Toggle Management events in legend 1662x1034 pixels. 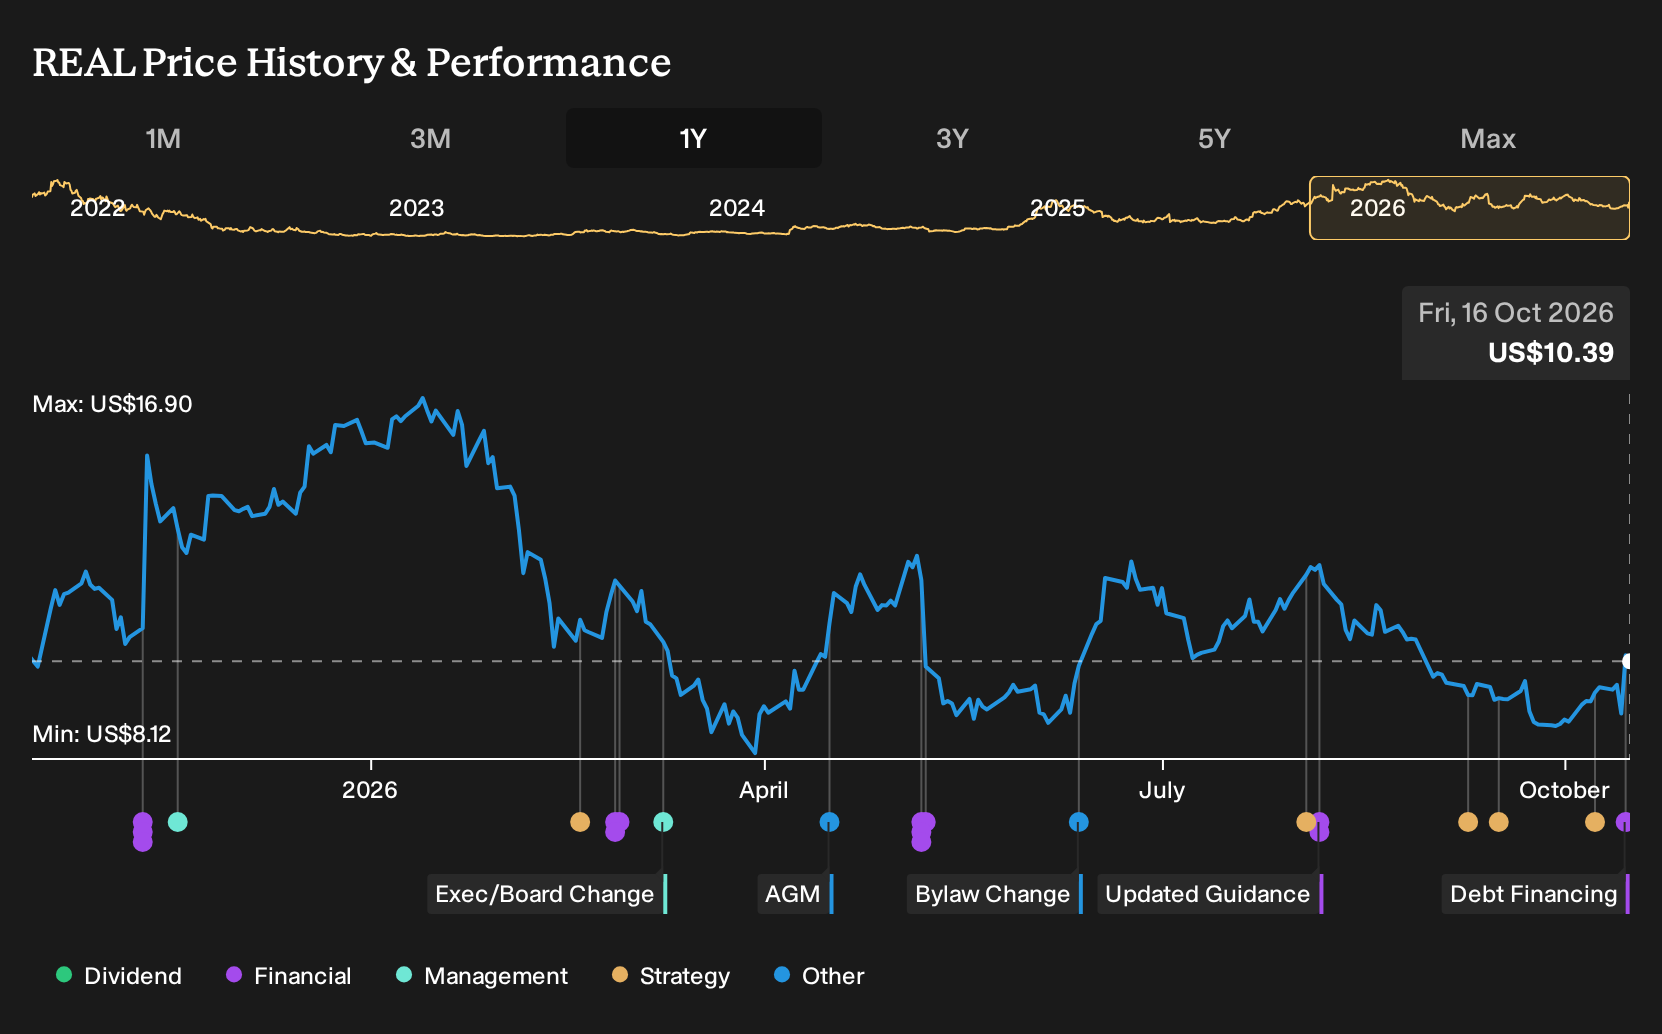pos(482,976)
